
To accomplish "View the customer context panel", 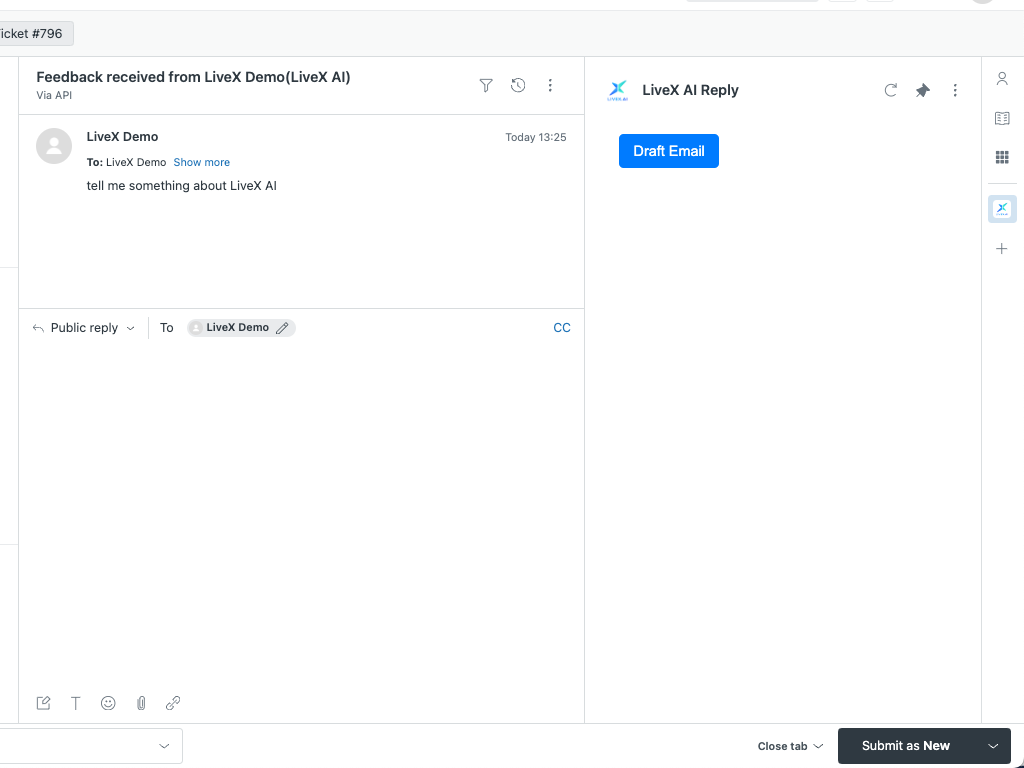I will coord(1002,78).
